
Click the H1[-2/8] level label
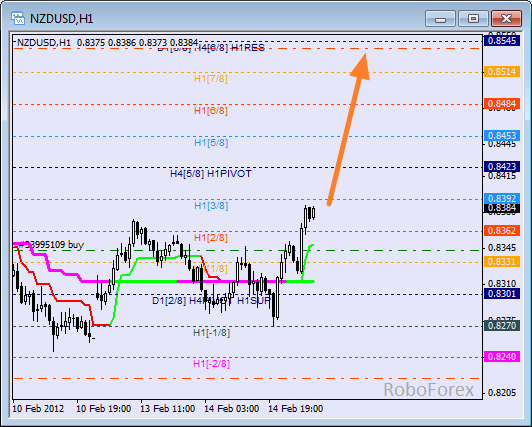coord(211,364)
